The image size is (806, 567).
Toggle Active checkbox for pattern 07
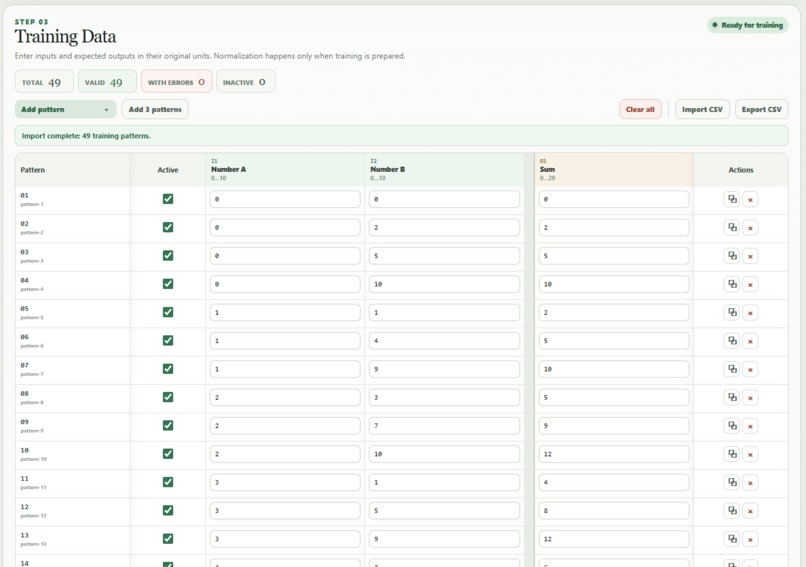coord(168,369)
